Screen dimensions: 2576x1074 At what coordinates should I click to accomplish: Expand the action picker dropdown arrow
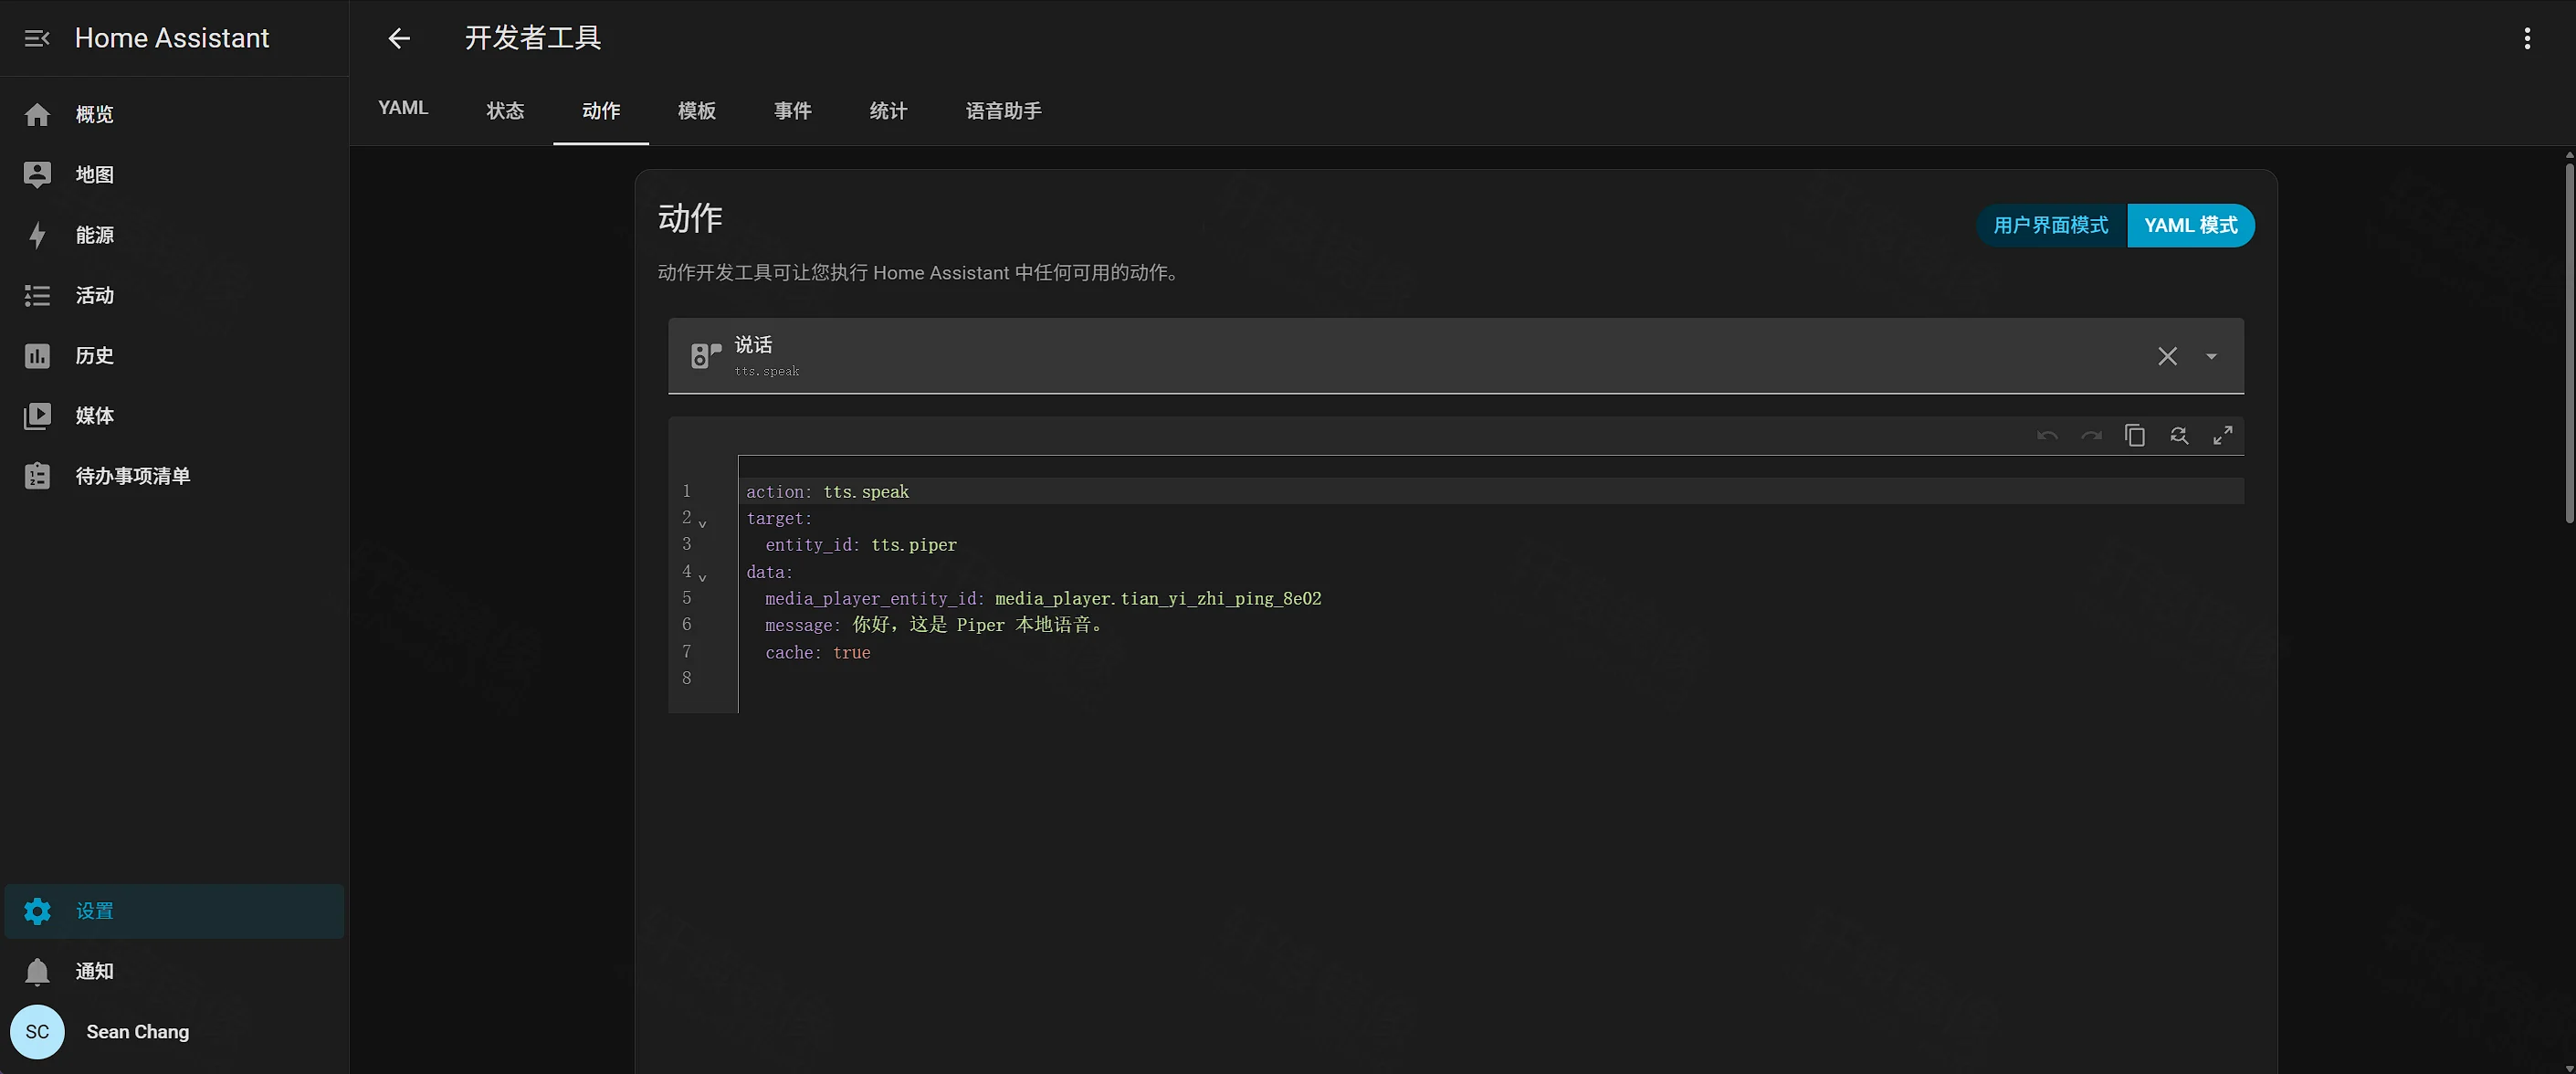2211,356
